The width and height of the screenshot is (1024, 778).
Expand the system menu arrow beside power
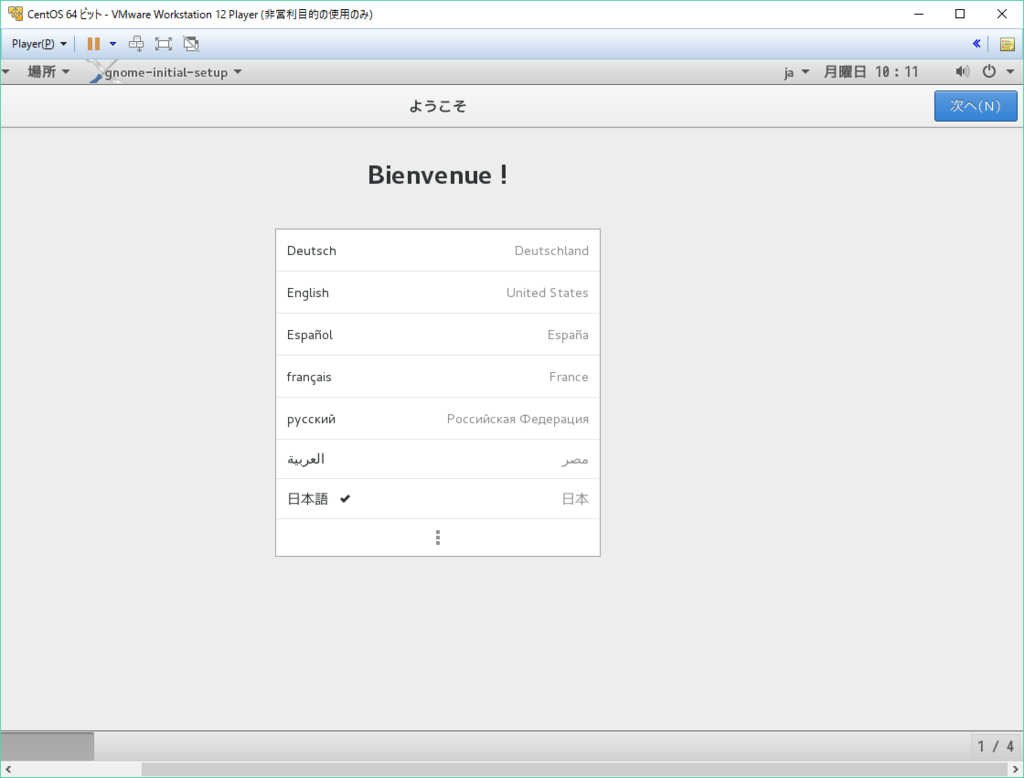coord(1010,72)
